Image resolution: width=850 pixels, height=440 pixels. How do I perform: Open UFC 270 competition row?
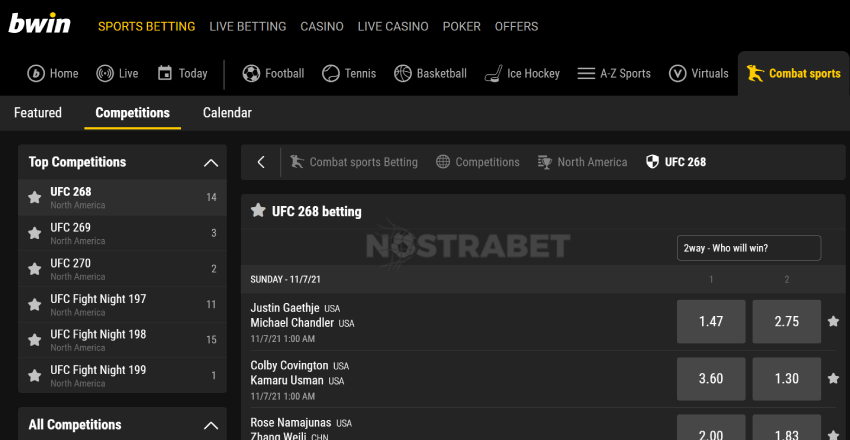[x=123, y=269]
